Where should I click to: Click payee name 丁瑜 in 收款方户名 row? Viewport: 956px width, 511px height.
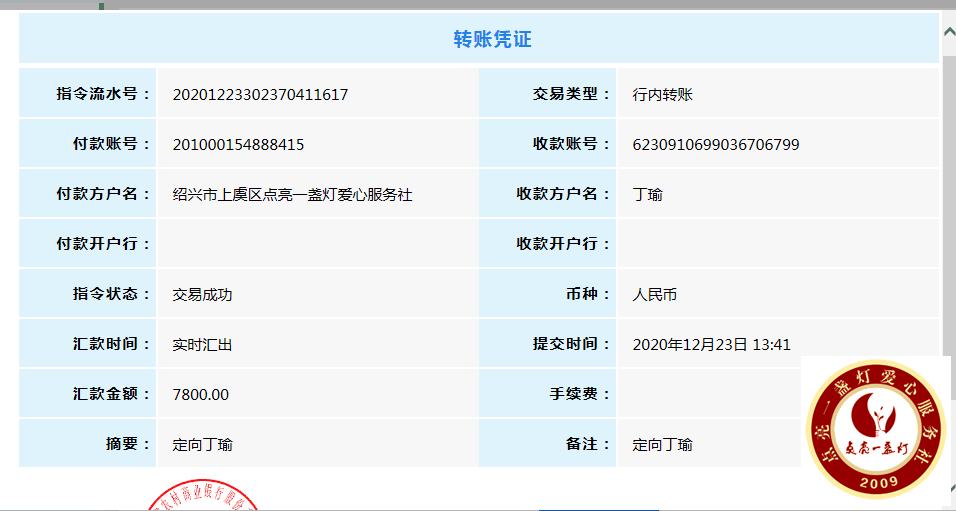[647, 195]
